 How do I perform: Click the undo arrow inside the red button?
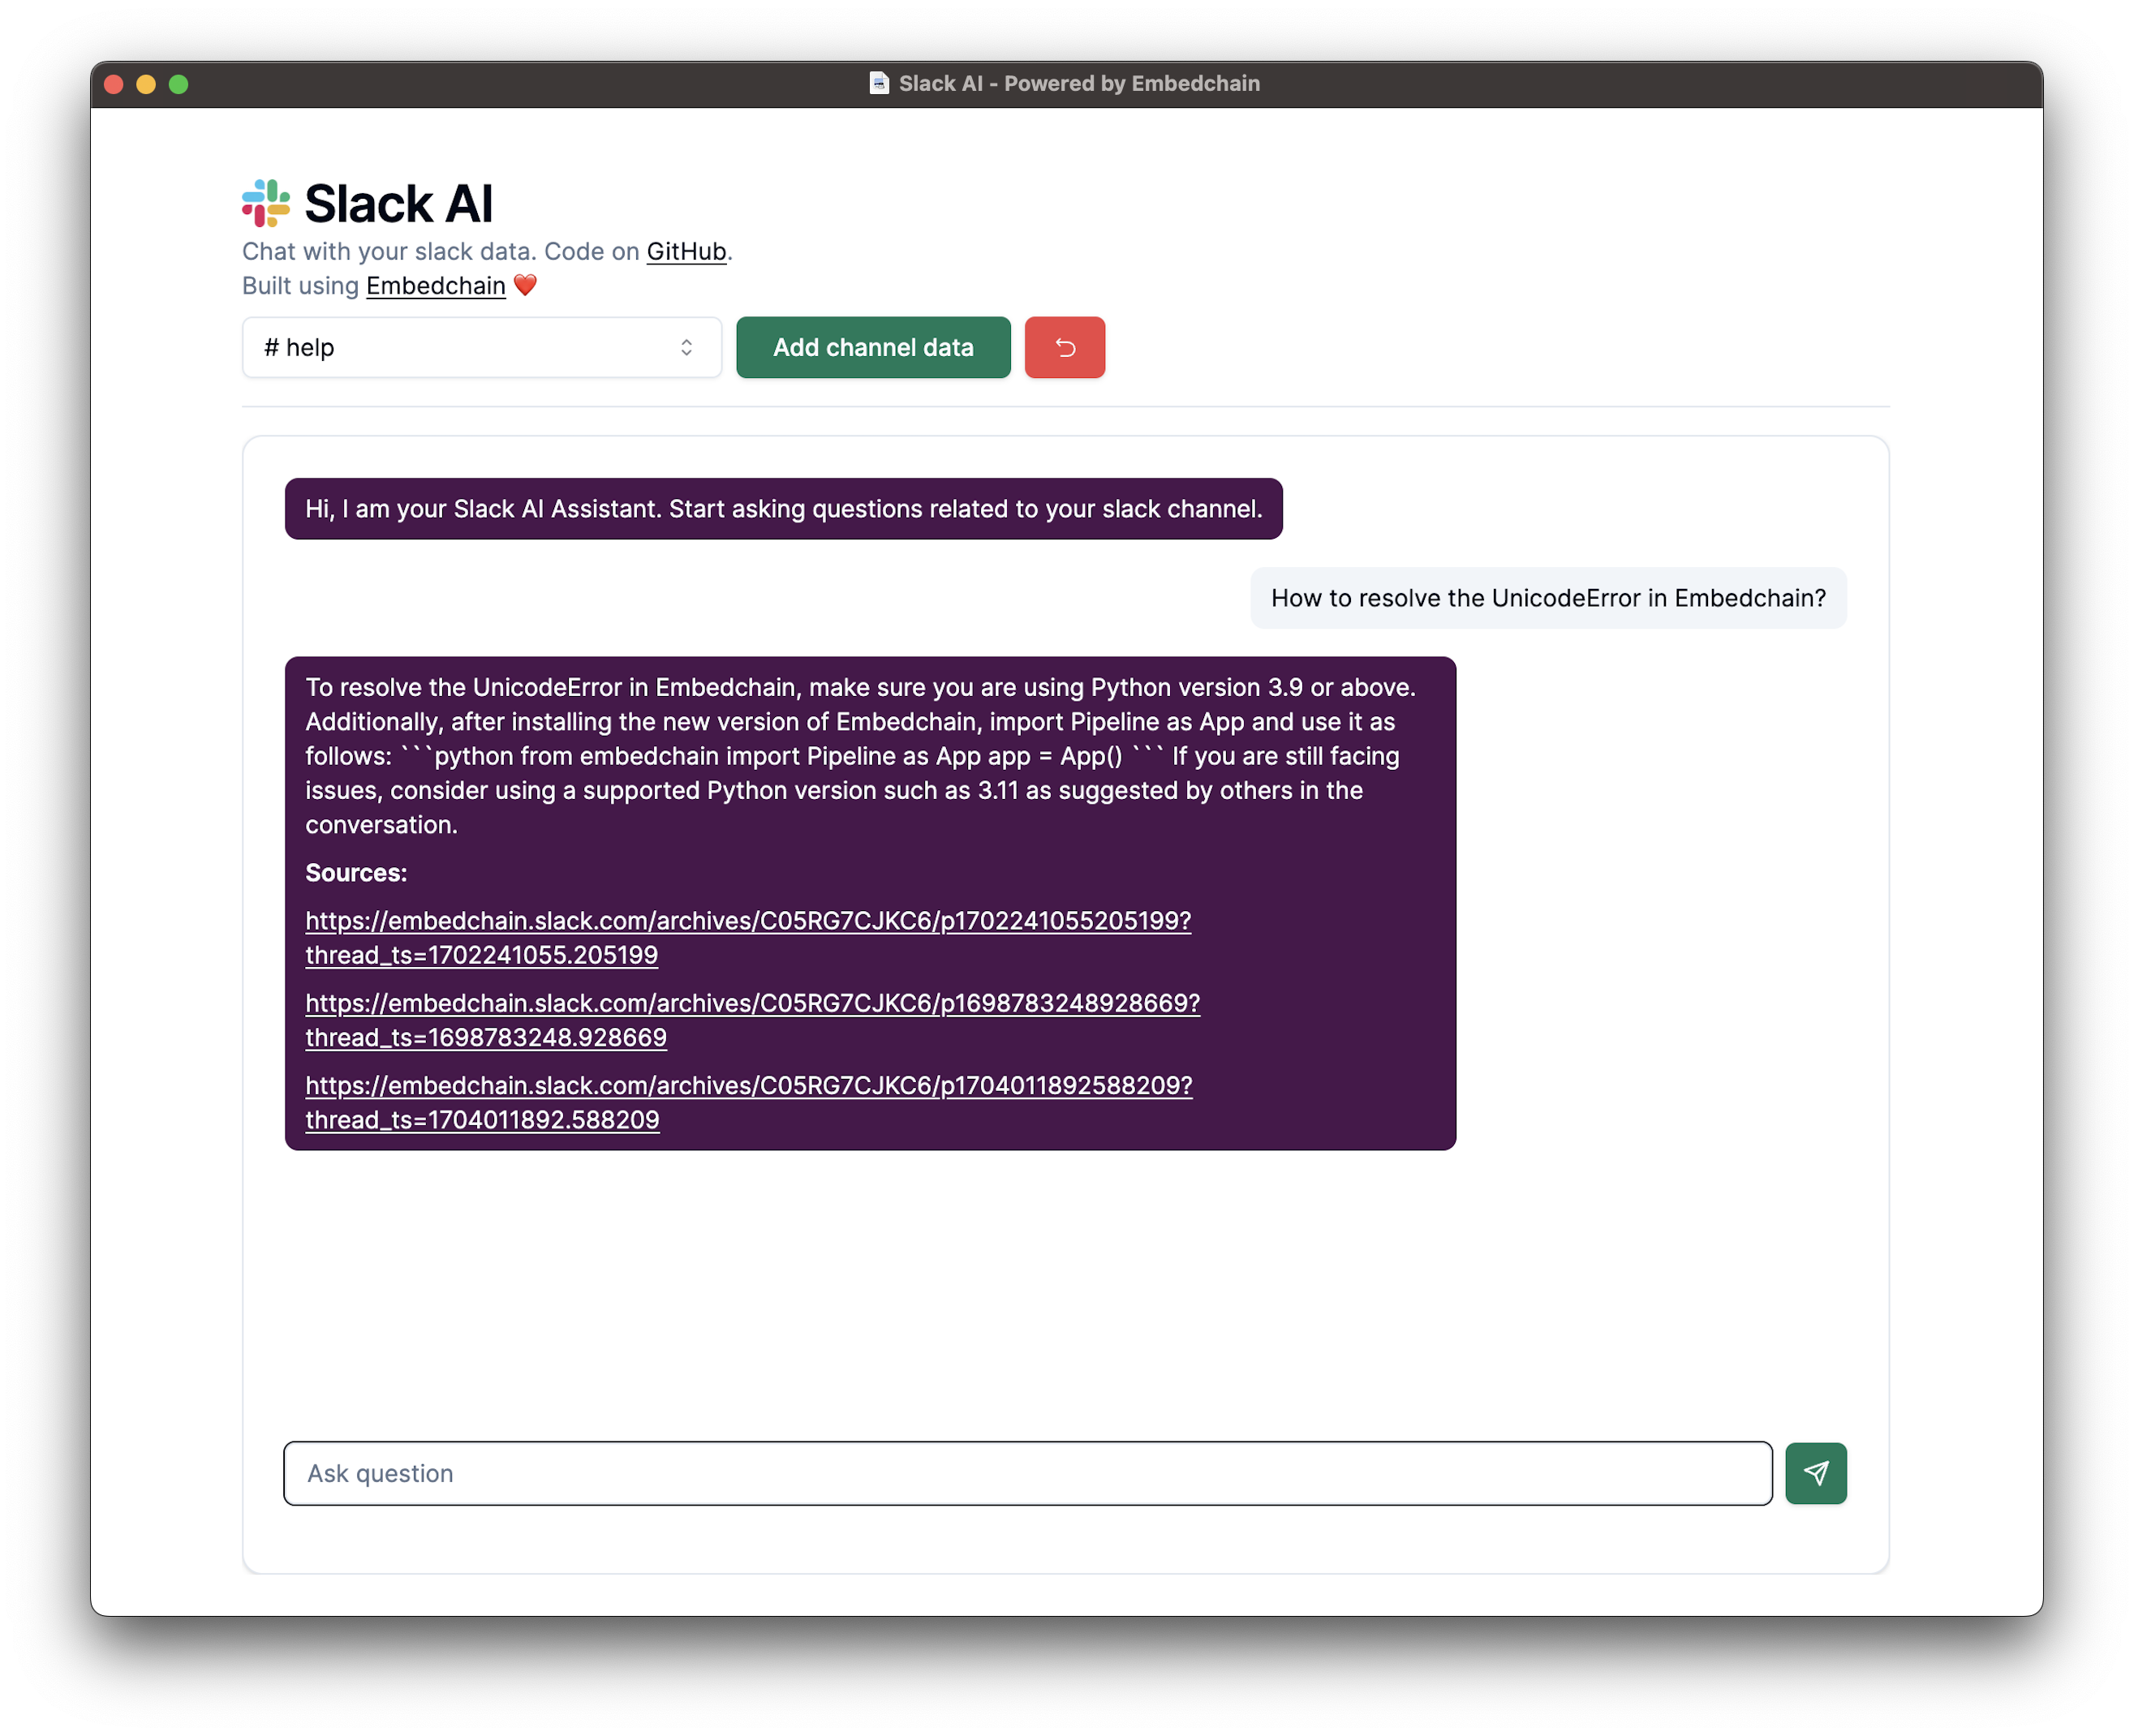[1064, 347]
